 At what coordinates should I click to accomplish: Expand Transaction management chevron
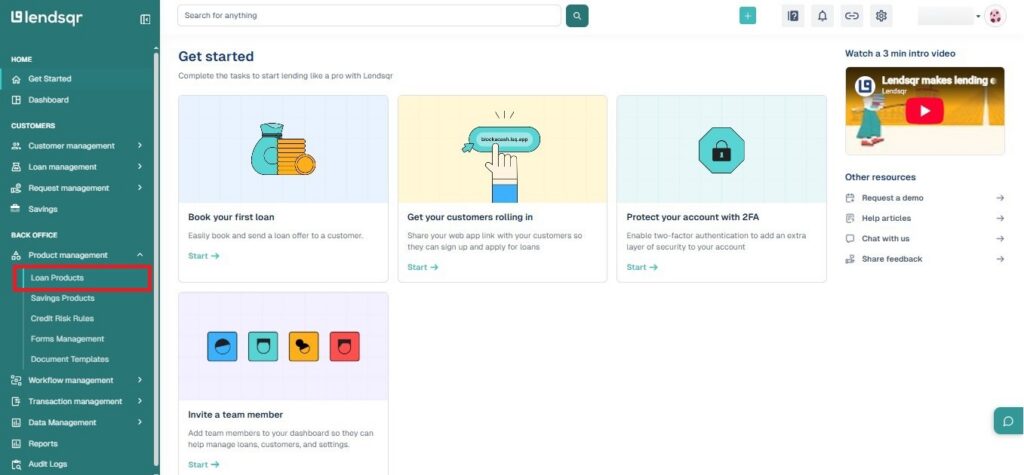140,401
